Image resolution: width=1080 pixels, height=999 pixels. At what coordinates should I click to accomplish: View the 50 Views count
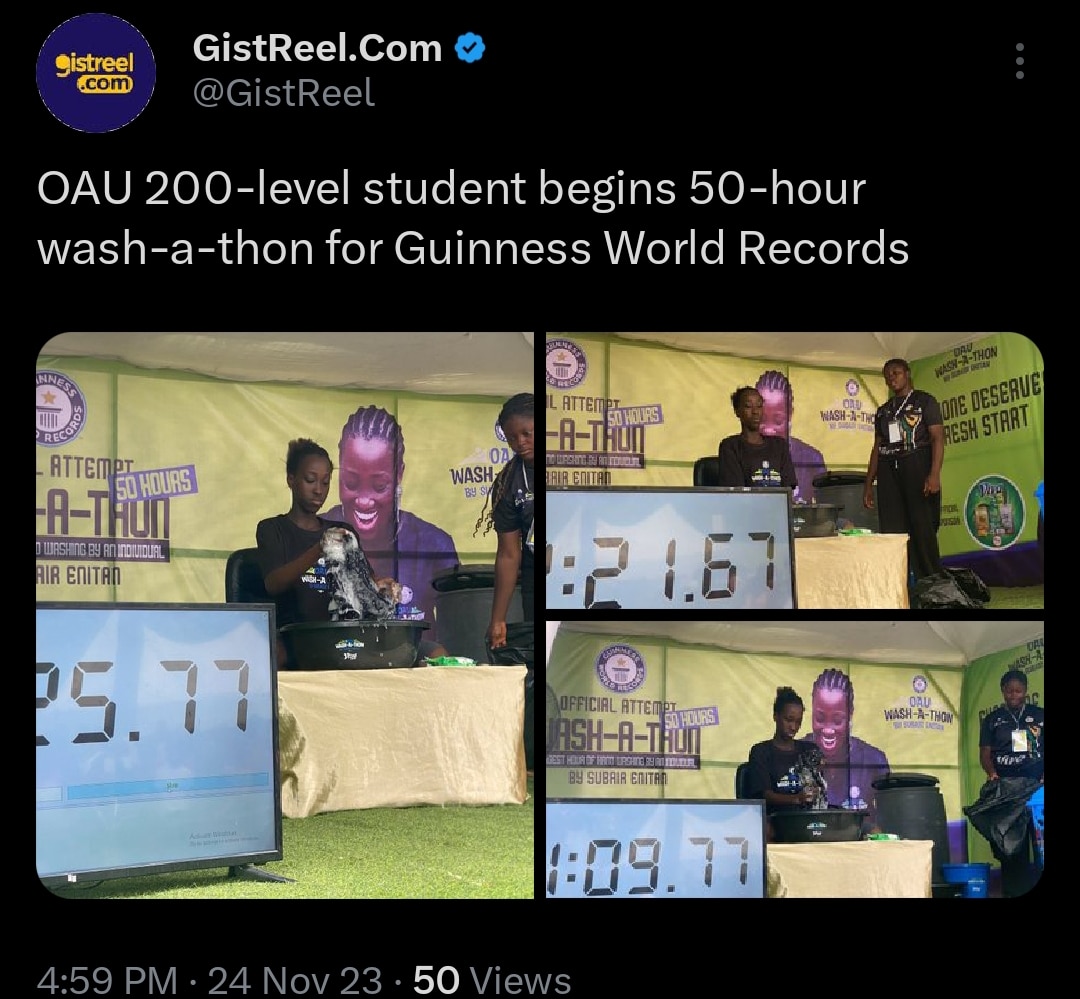tap(492, 980)
